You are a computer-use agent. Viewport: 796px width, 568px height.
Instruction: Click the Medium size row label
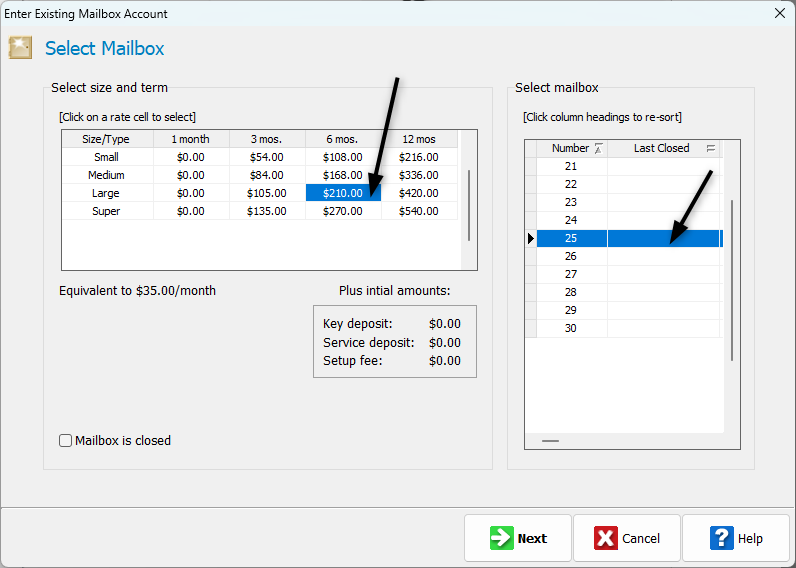click(107, 175)
